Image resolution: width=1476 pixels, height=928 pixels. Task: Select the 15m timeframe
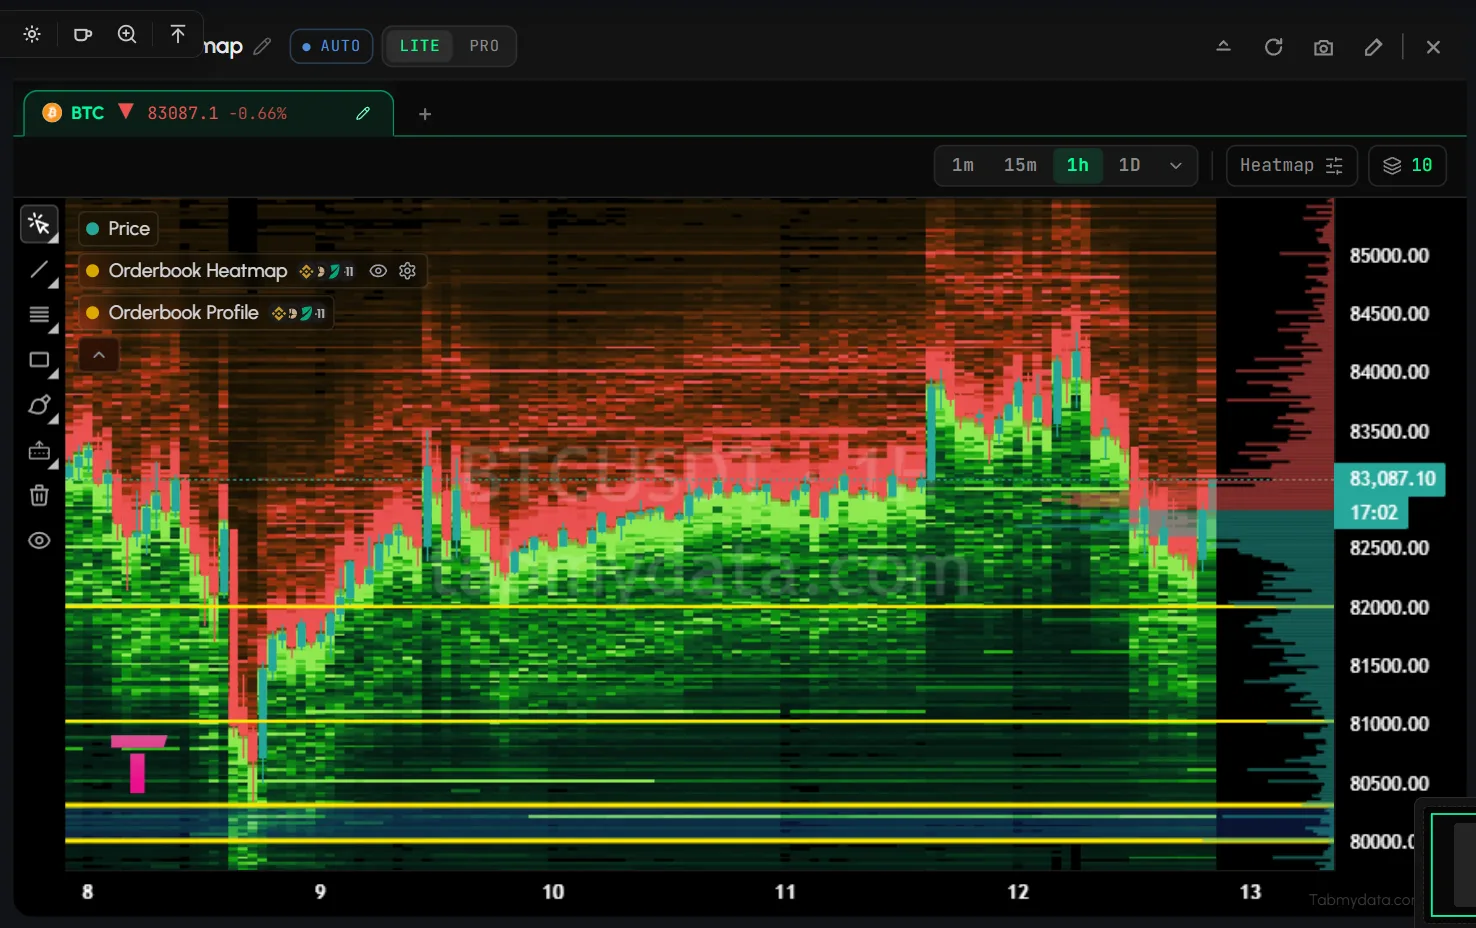pyautogui.click(x=1020, y=165)
